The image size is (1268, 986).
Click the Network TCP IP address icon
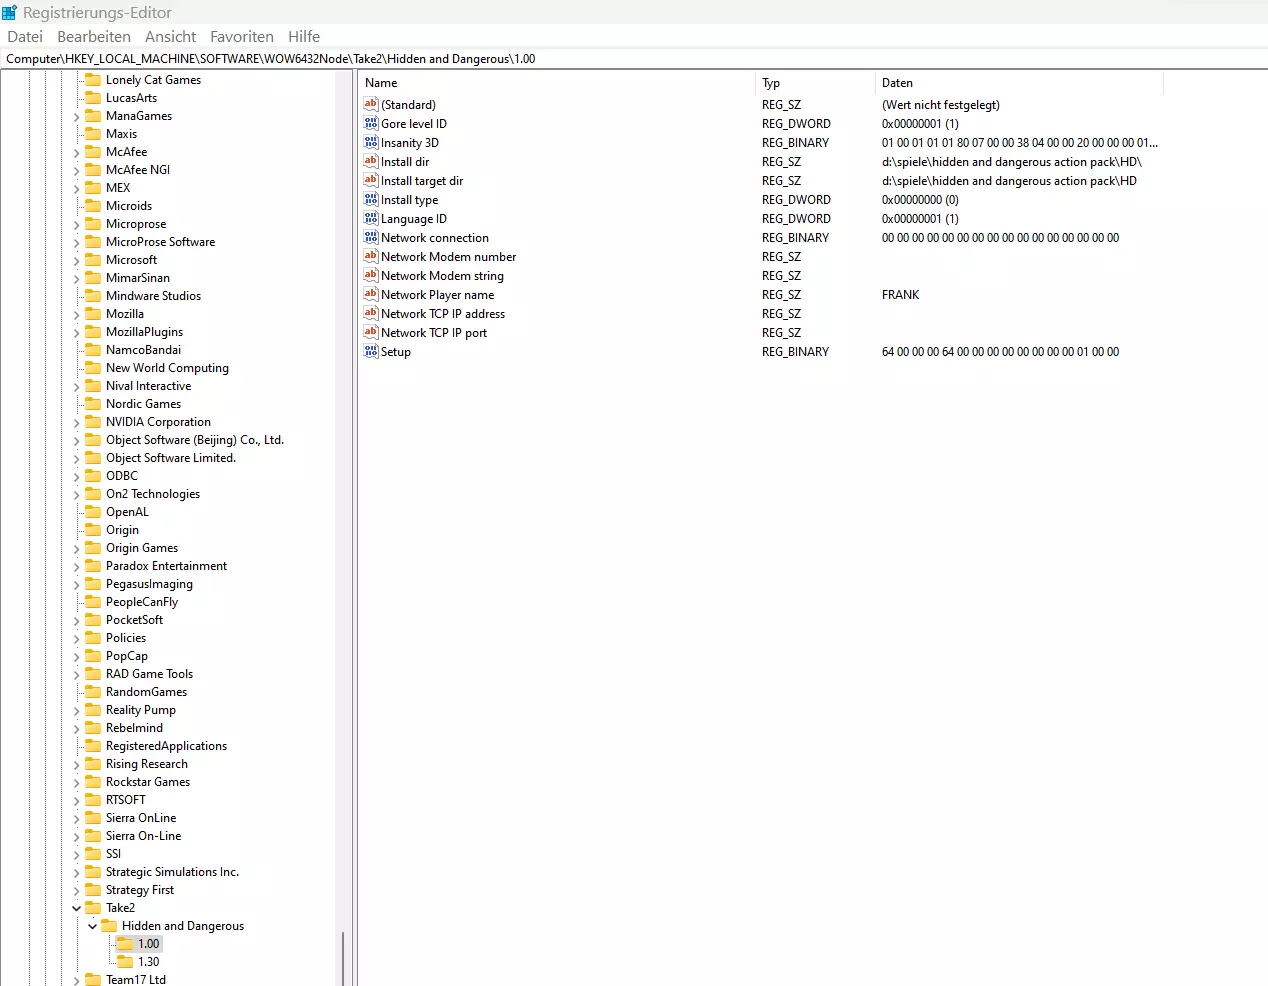[371, 313]
